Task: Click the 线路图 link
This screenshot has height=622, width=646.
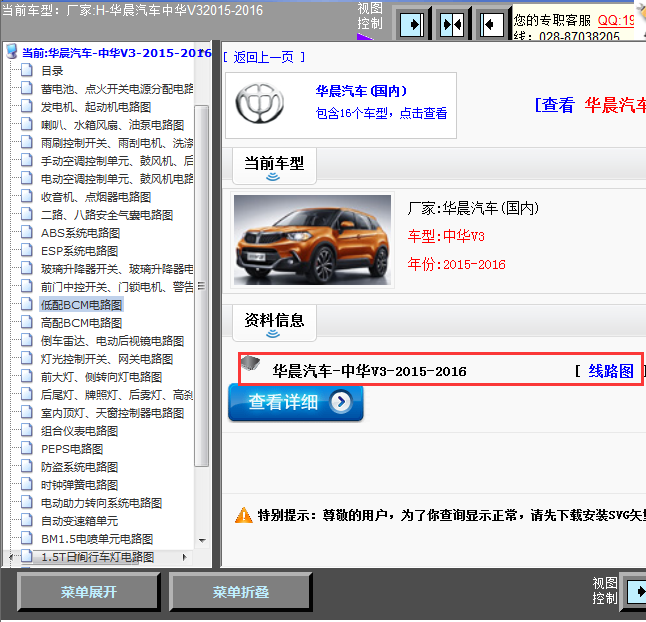Action: (611, 371)
